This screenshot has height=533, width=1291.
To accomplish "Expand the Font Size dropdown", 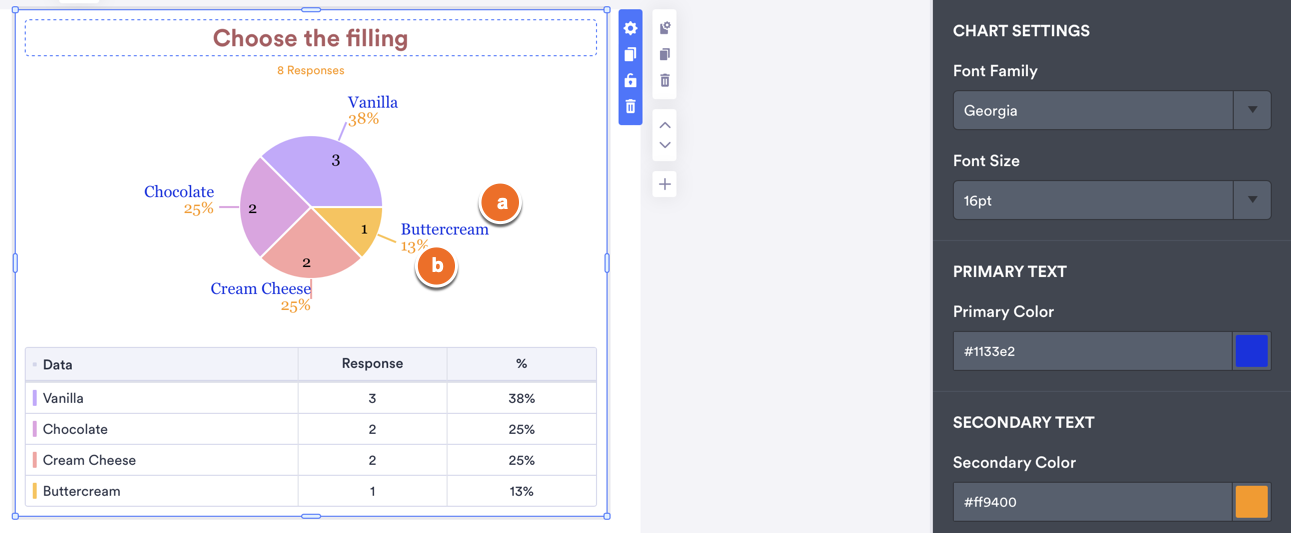I will point(1111,200).
